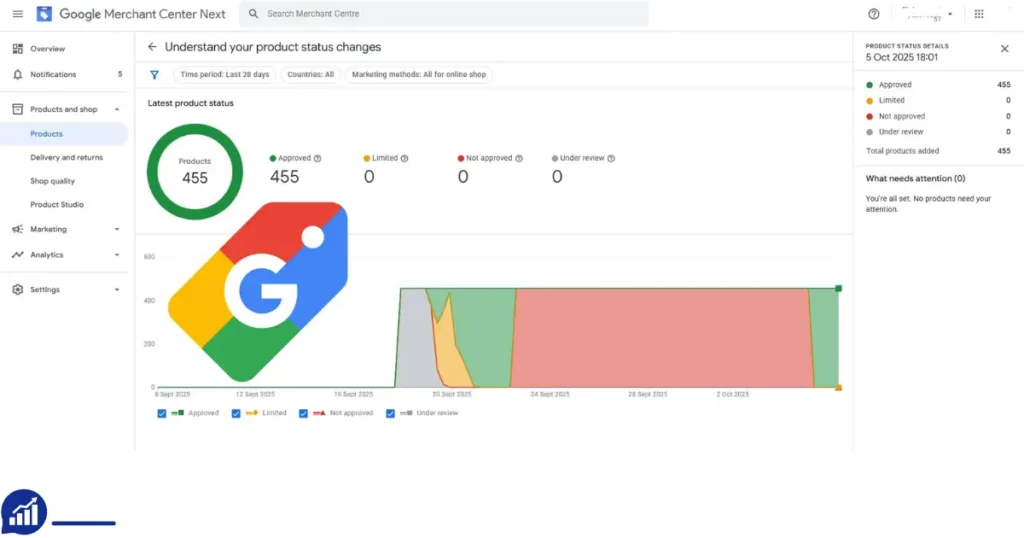Click Approved row in status details panel

pyautogui.click(x=938, y=85)
